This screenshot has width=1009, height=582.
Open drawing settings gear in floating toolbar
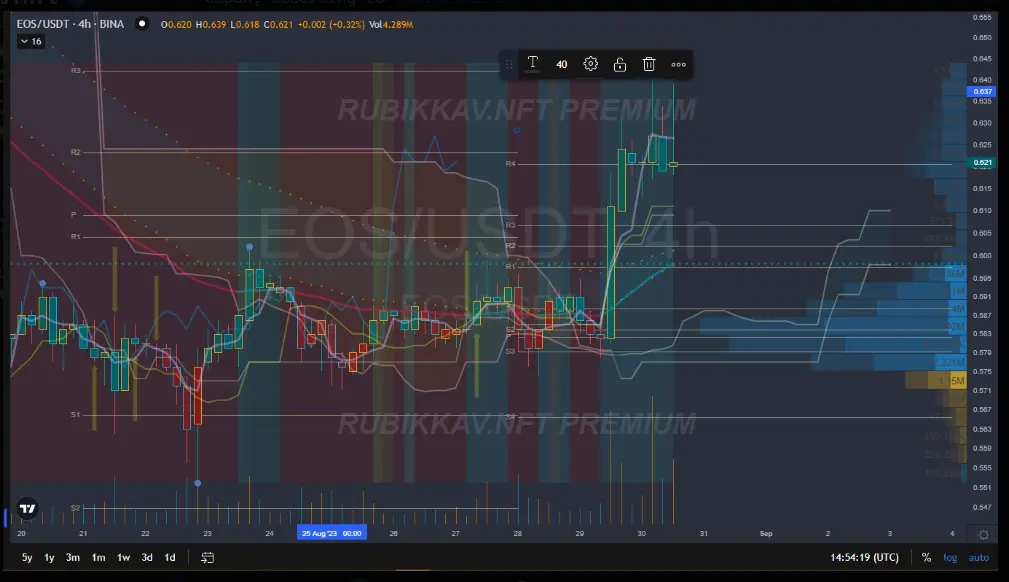pos(590,64)
